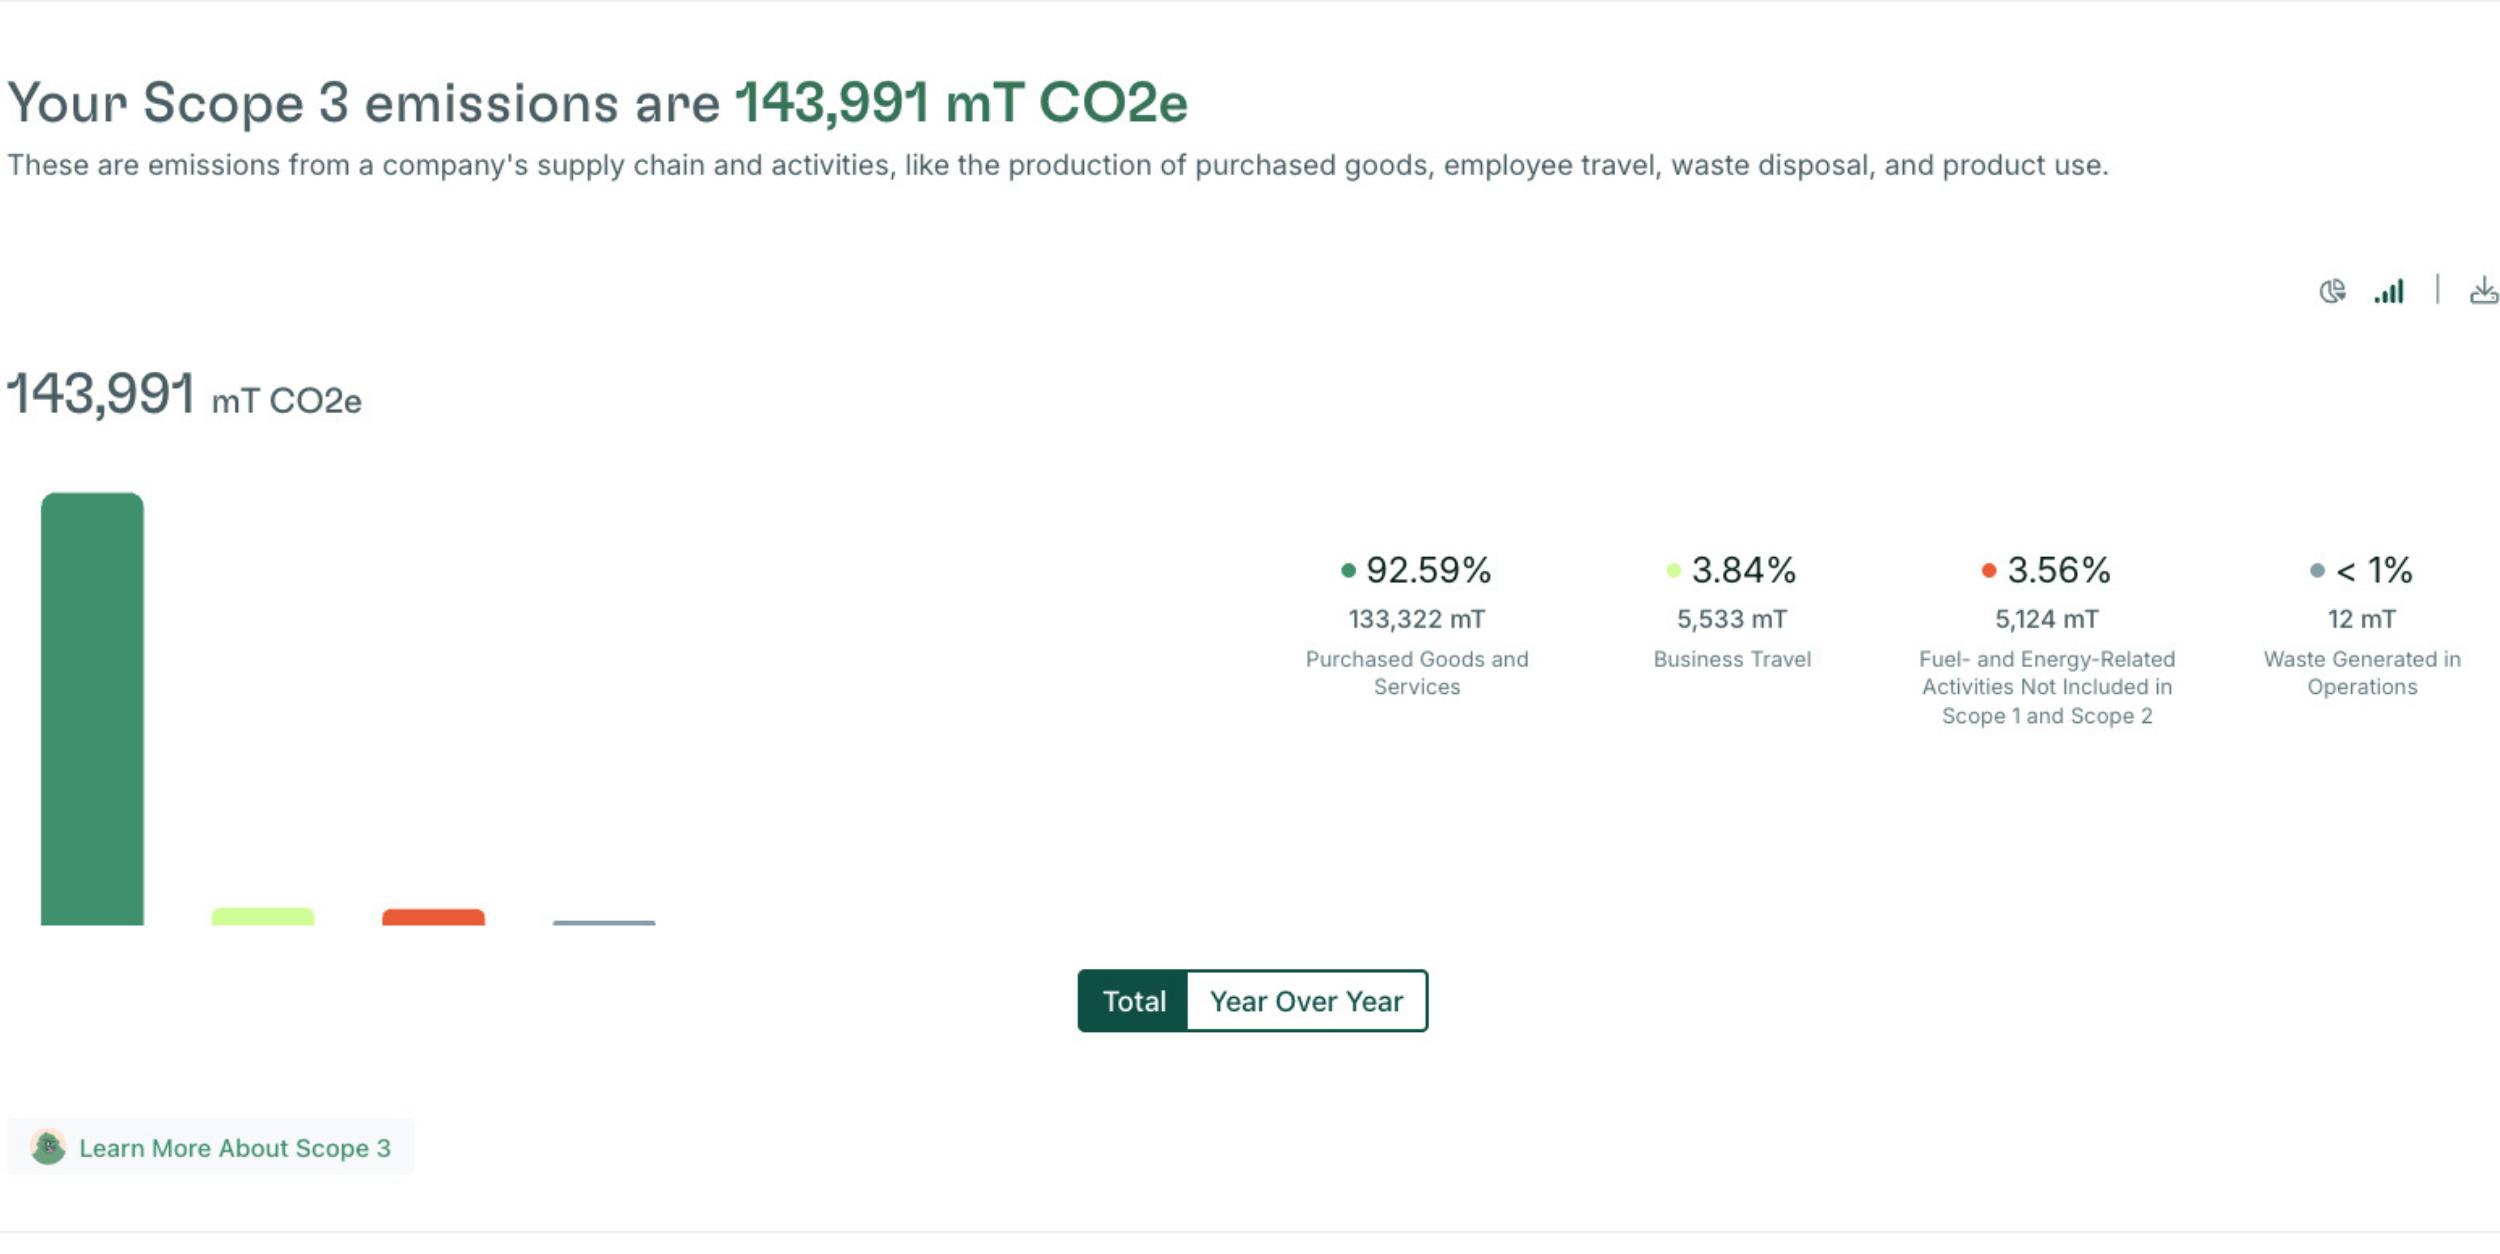Click the orange Fuel and Energy bar
The image size is (2500, 1254).
pos(433,917)
